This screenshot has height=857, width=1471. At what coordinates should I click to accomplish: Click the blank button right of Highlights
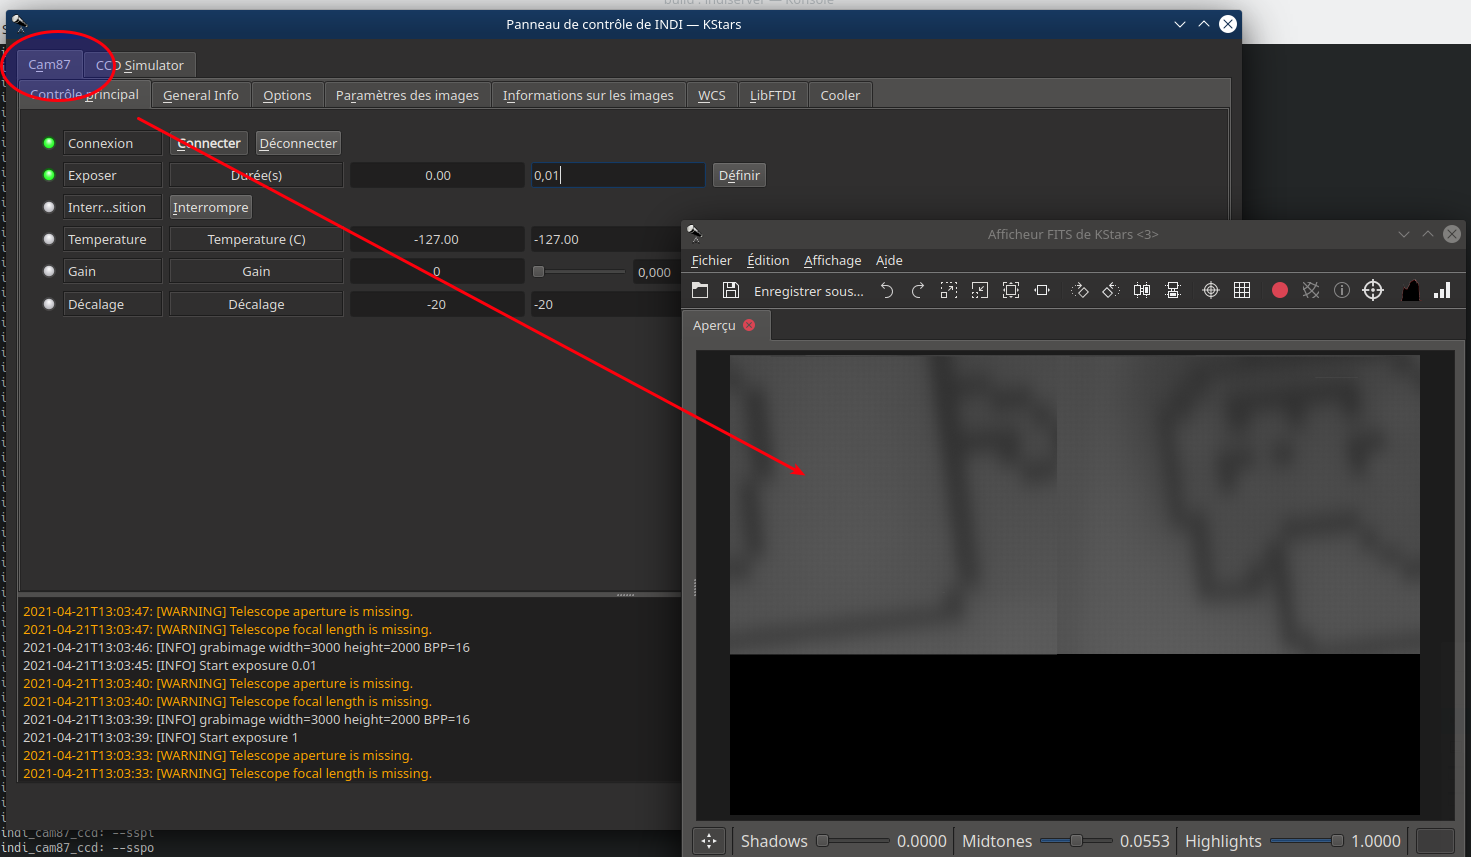[1435, 841]
